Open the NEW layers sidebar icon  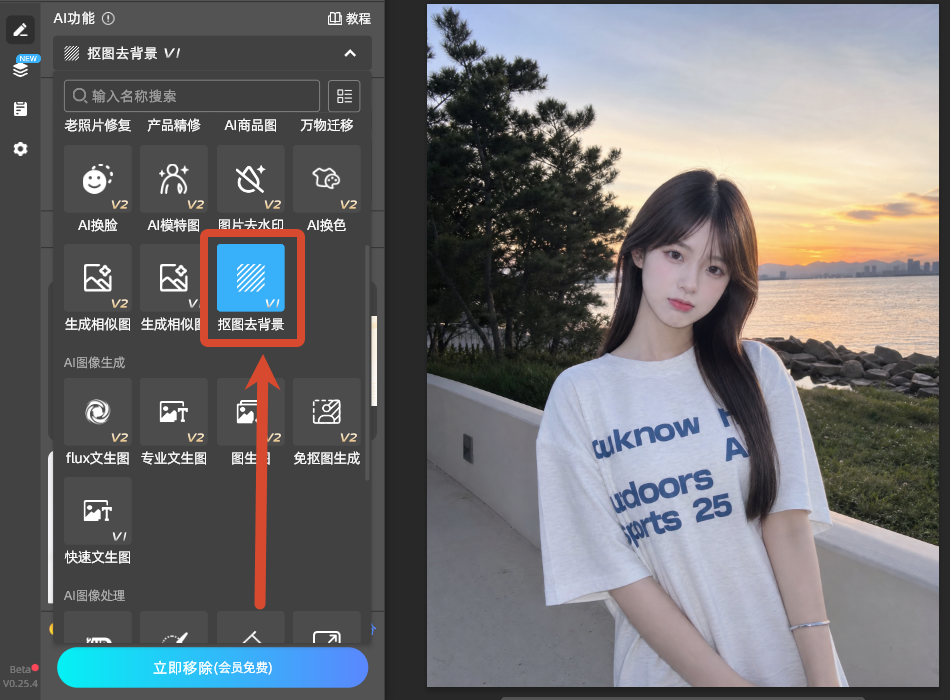pos(21,68)
